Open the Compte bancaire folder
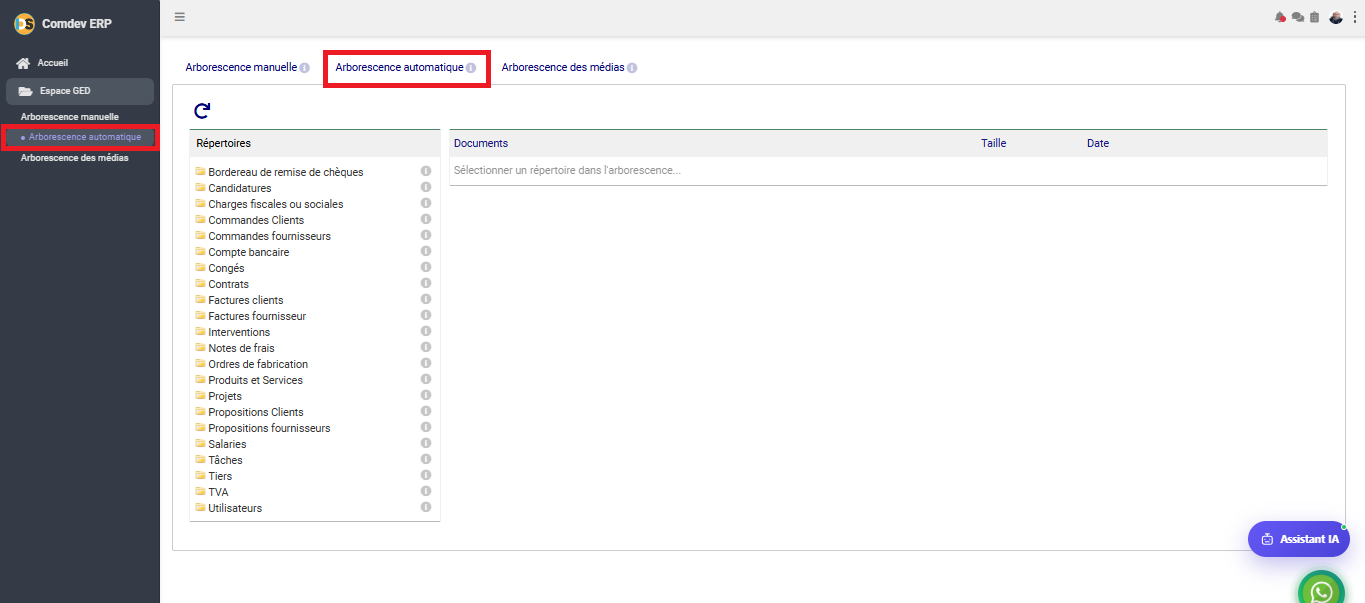The image size is (1365, 603). coord(249,252)
